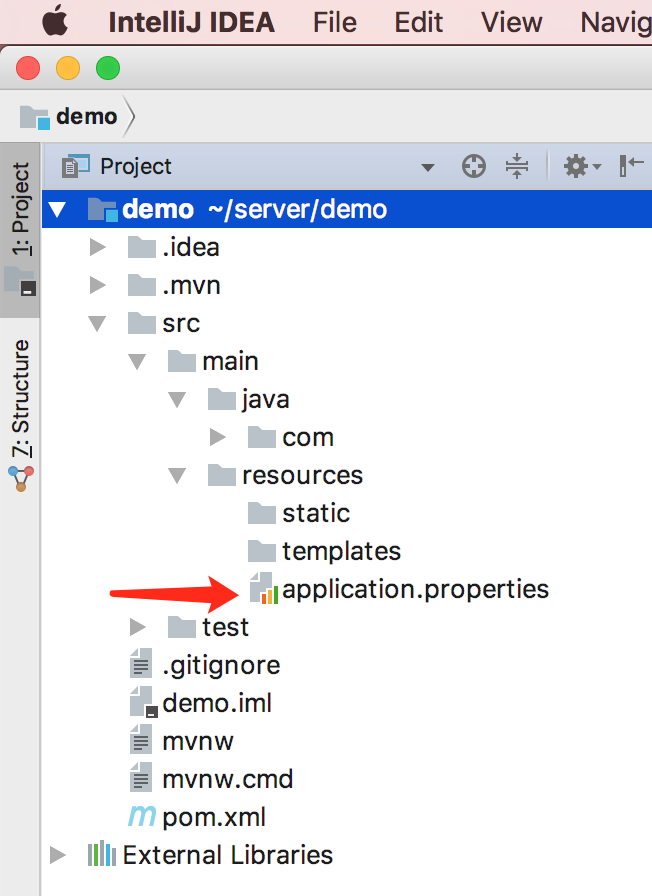Viewport: 652px width, 896px height.
Task: Select the templates folder
Action: pyautogui.click(x=340, y=551)
